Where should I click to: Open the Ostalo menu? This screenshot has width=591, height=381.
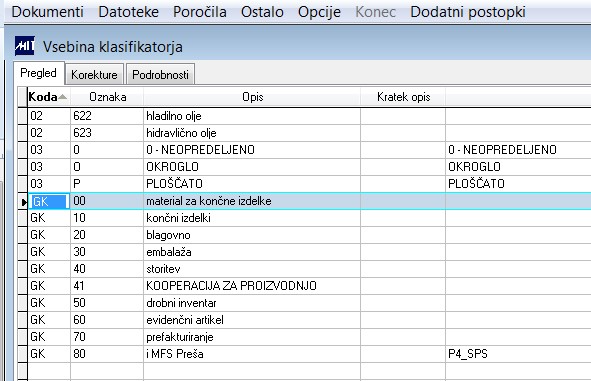click(262, 12)
